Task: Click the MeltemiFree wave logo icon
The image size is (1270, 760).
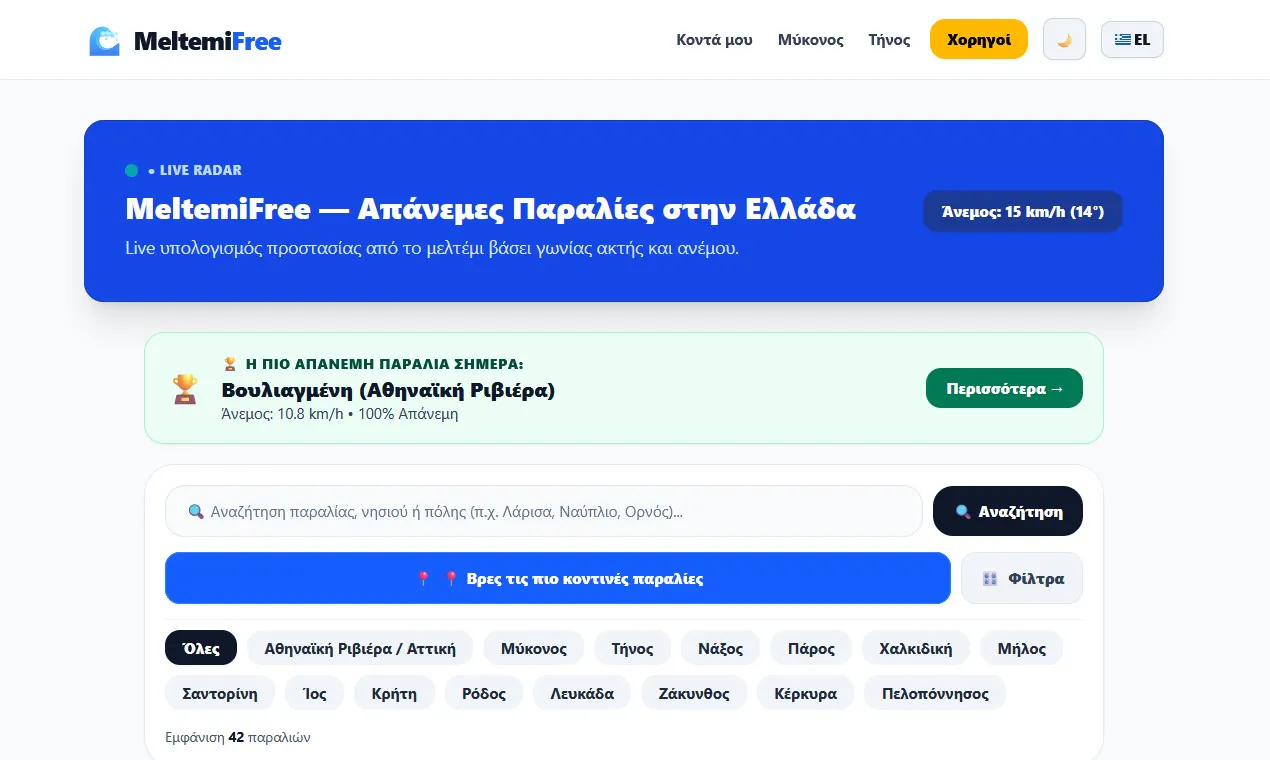Action: point(104,41)
